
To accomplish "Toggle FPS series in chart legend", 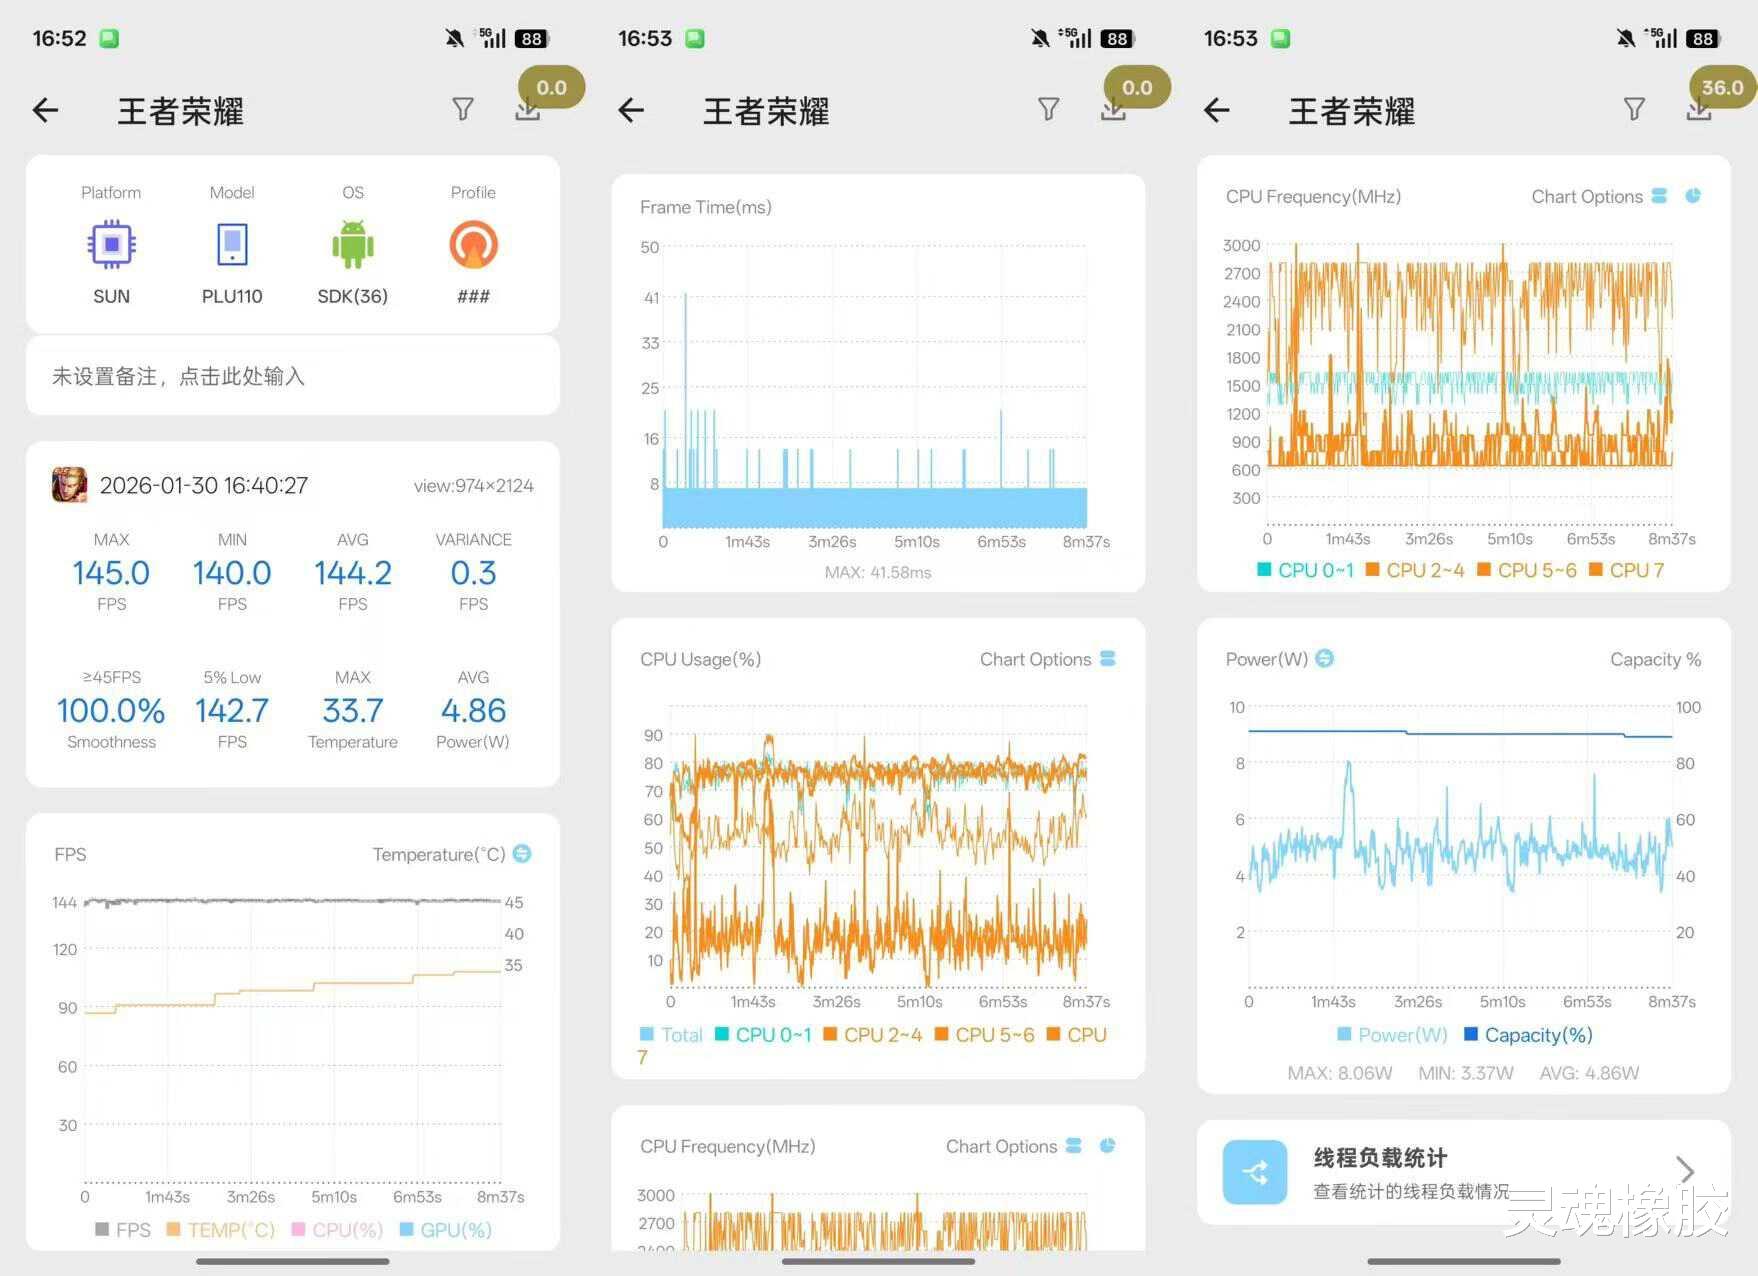I will (123, 1230).
